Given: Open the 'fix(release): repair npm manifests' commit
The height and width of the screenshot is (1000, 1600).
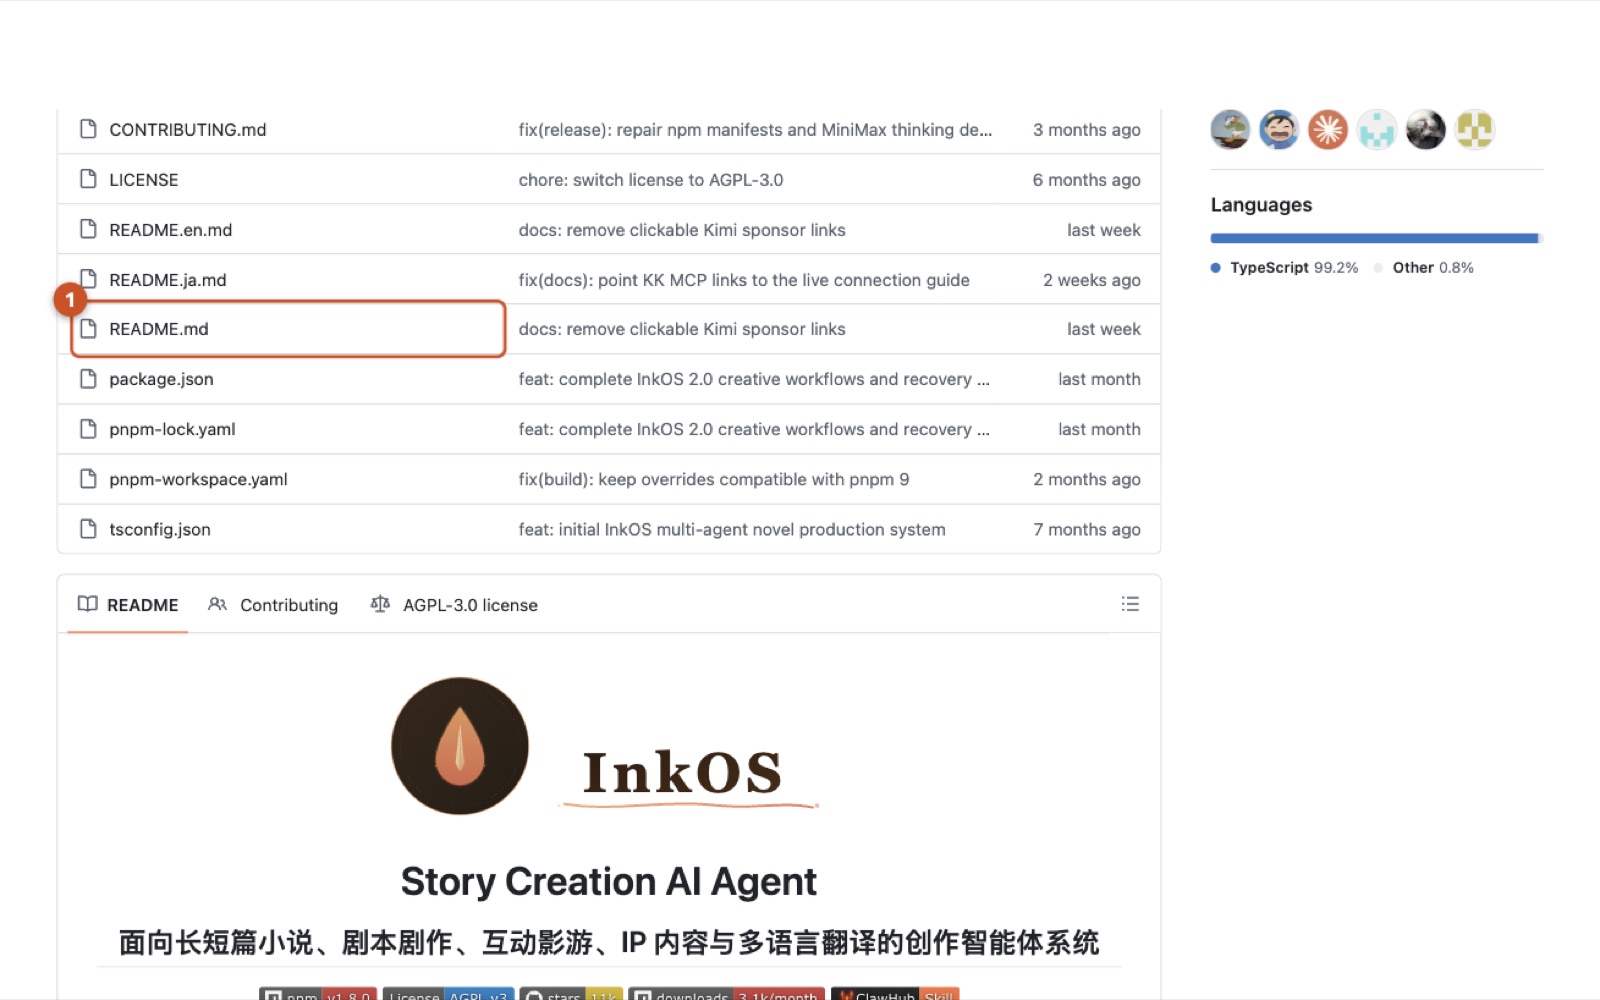Looking at the screenshot, I should [x=755, y=130].
